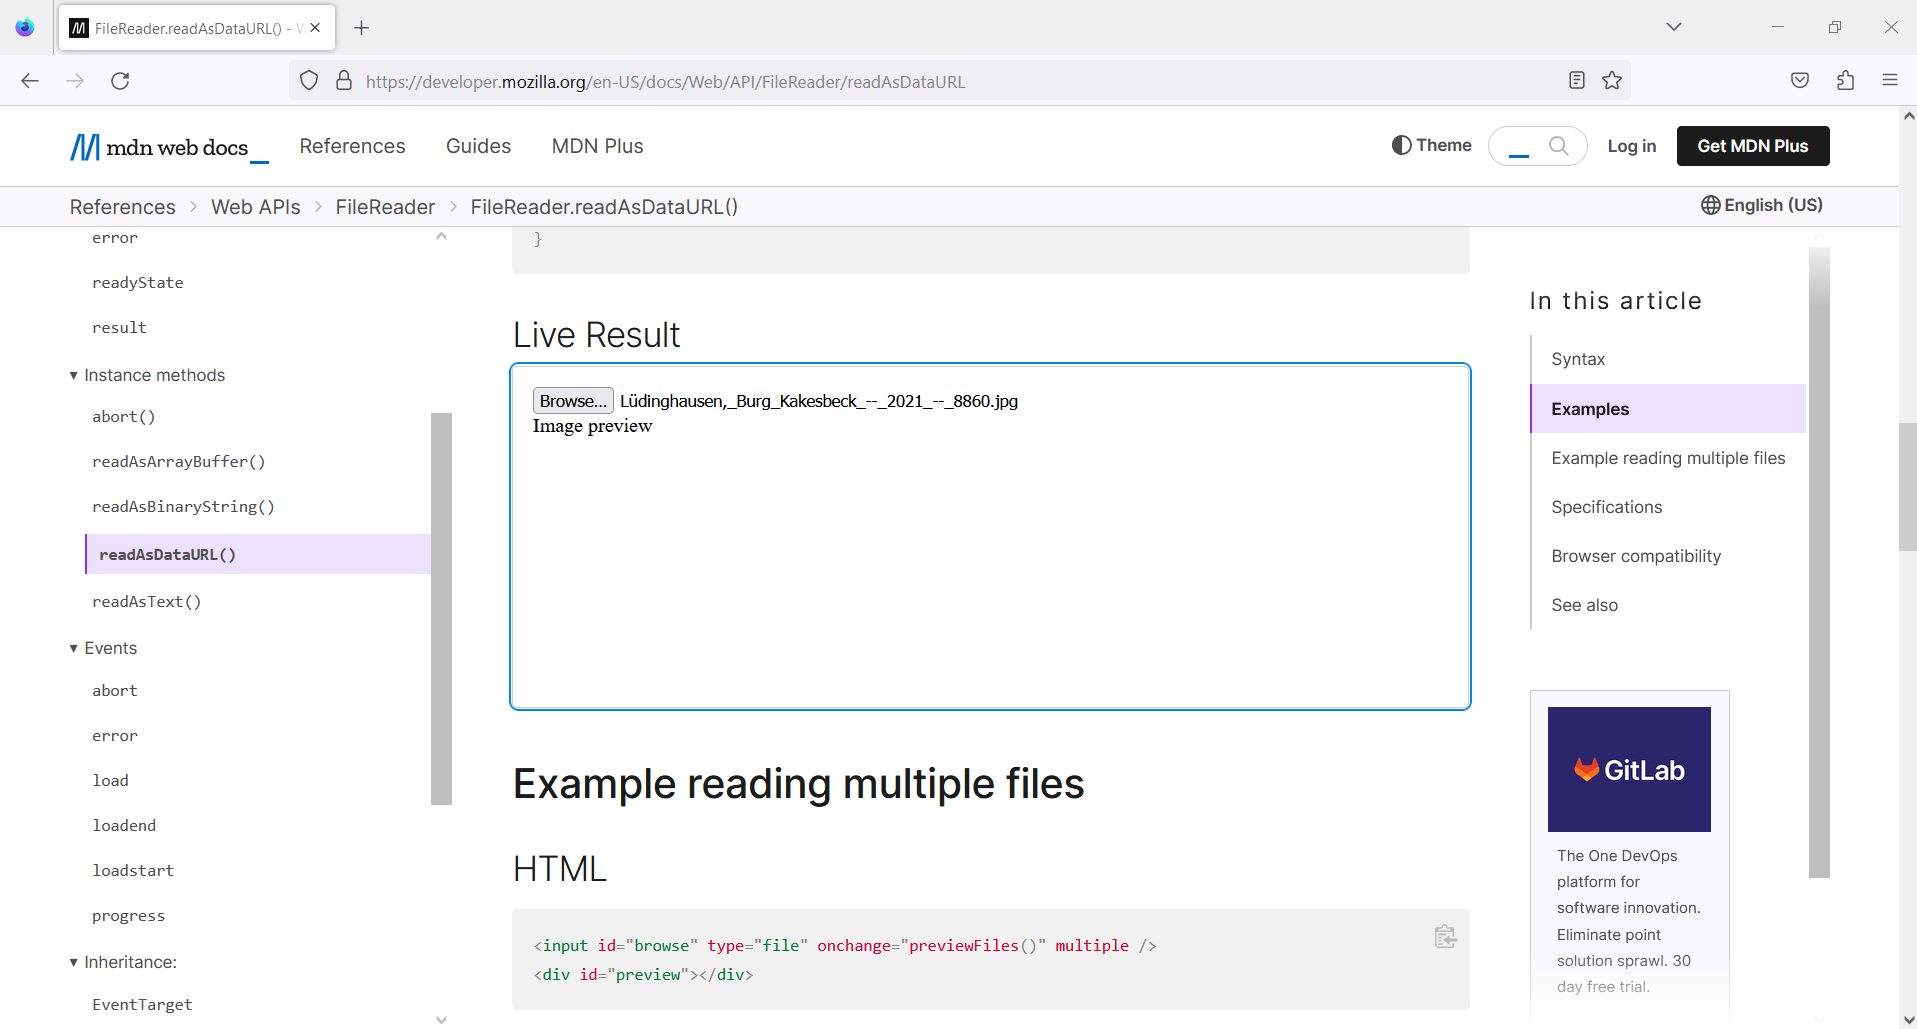Navigate back to the previous page
Image resolution: width=1917 pixels, height=1029 pixels.
[x=29, y=81]
